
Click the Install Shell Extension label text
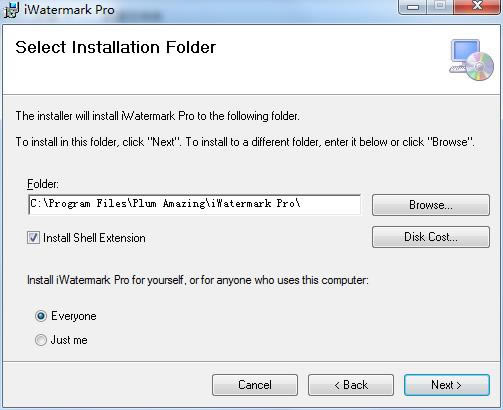[x=94, y=238]
